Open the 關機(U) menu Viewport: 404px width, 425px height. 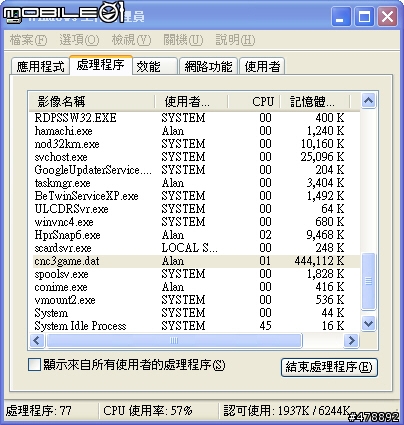(x=183, y=40)
